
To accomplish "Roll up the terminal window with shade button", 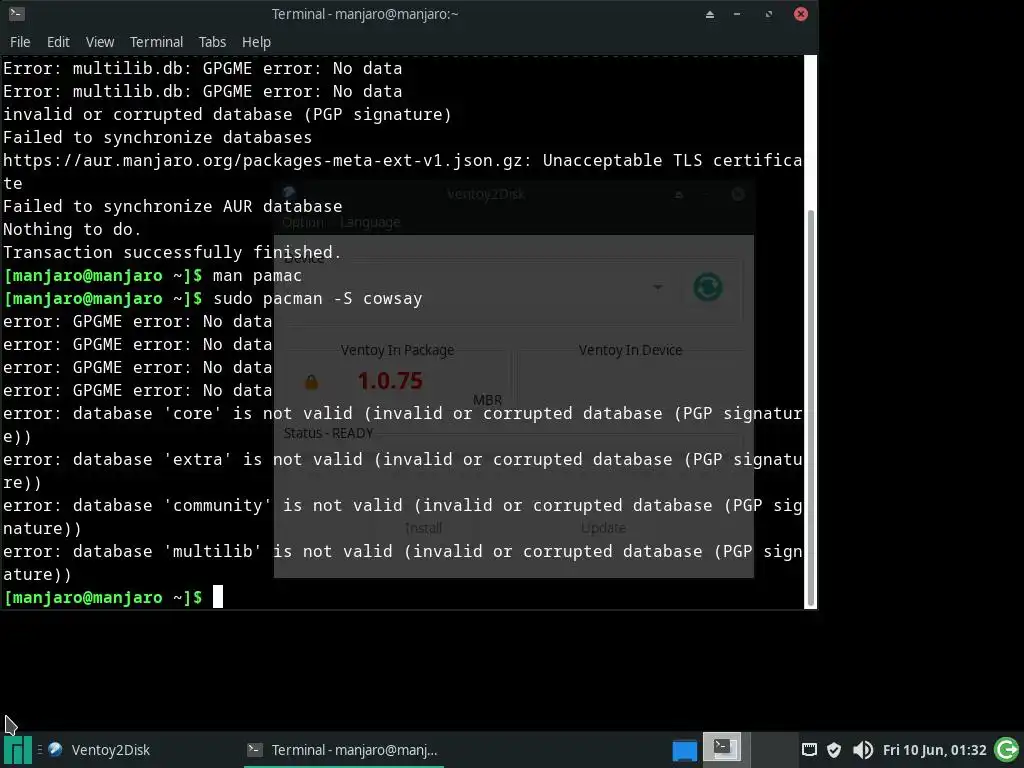I will click(709, 14).
